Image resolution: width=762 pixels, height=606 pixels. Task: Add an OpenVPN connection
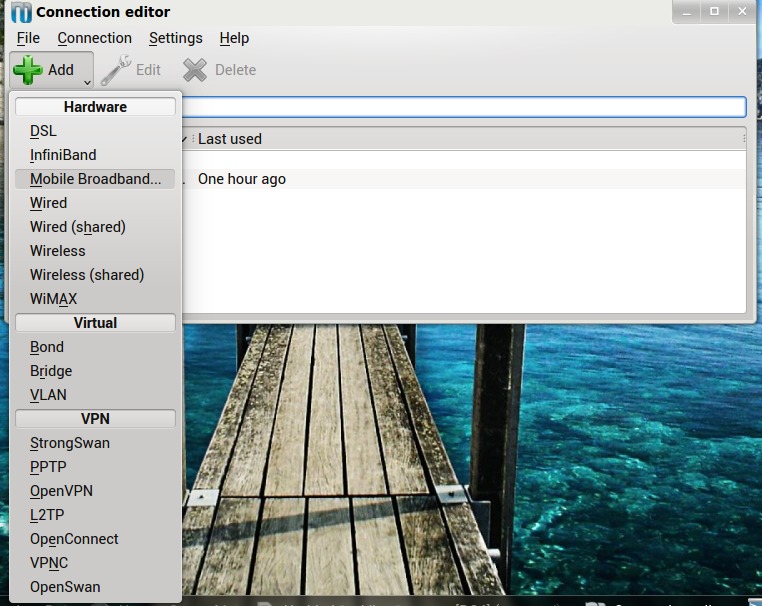pos(61,491)
